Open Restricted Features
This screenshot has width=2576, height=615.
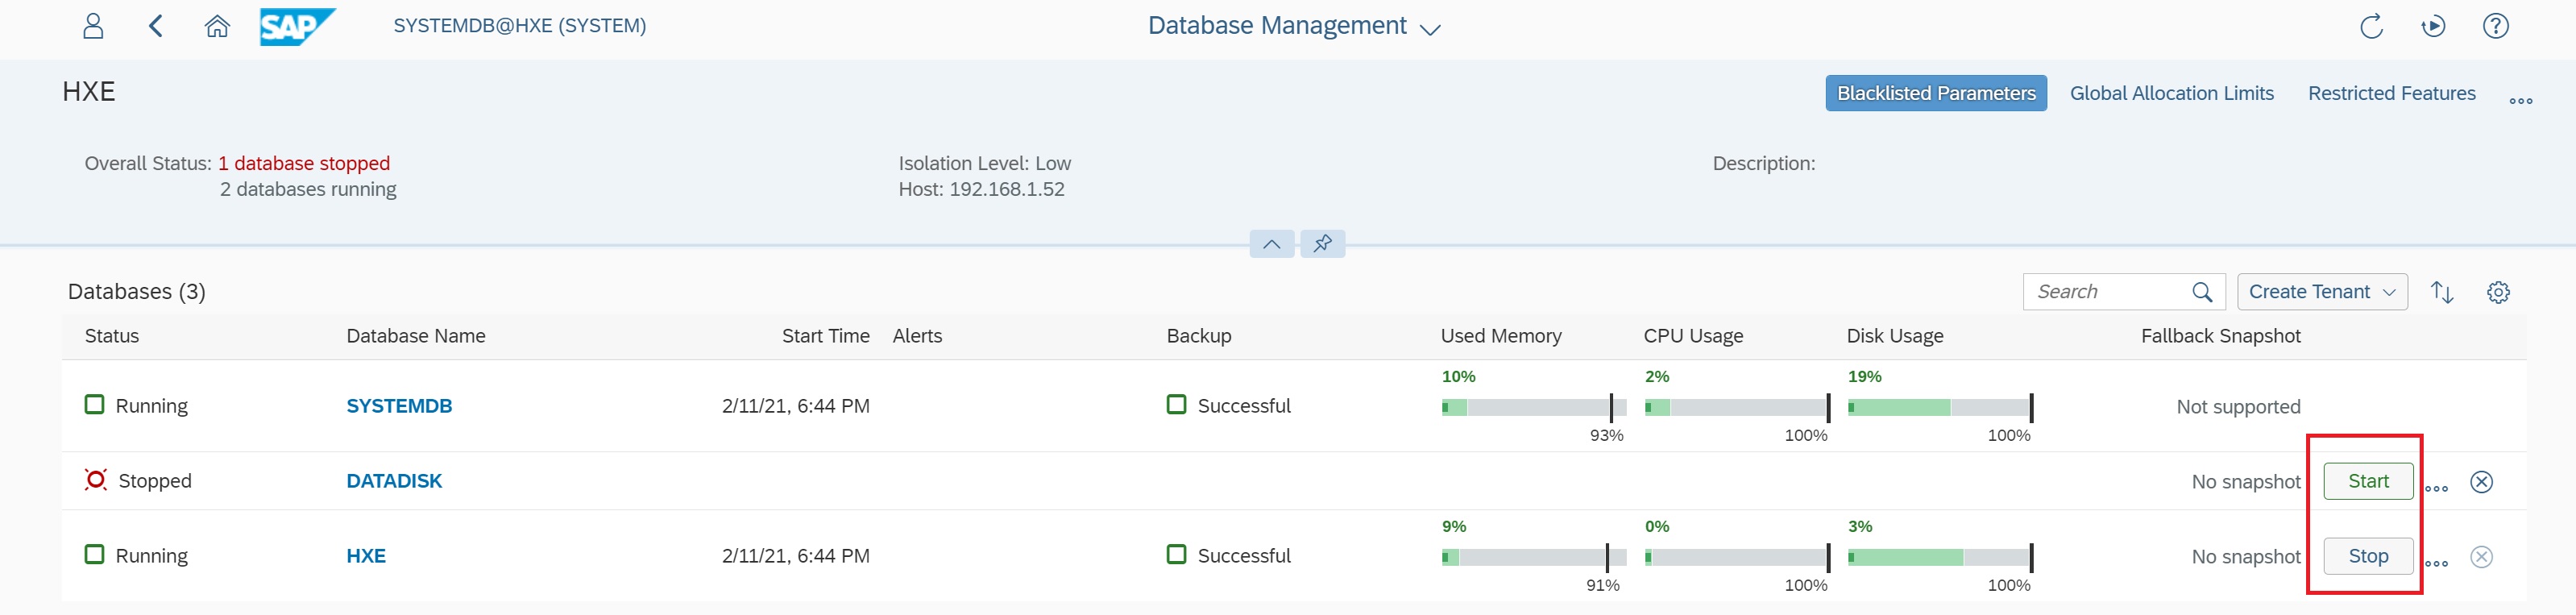[2391, 93]
